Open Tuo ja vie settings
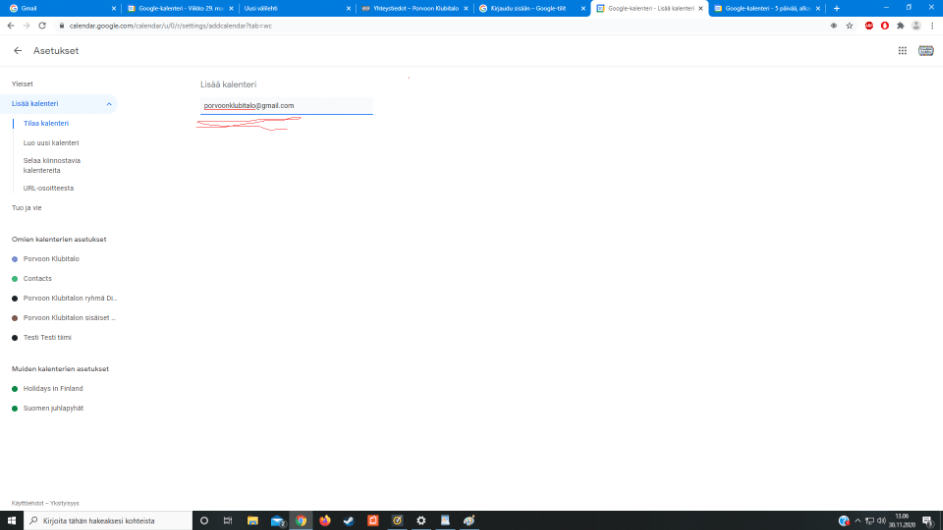The height and width of the screenshot is (530, 943). tap(27, 208)
